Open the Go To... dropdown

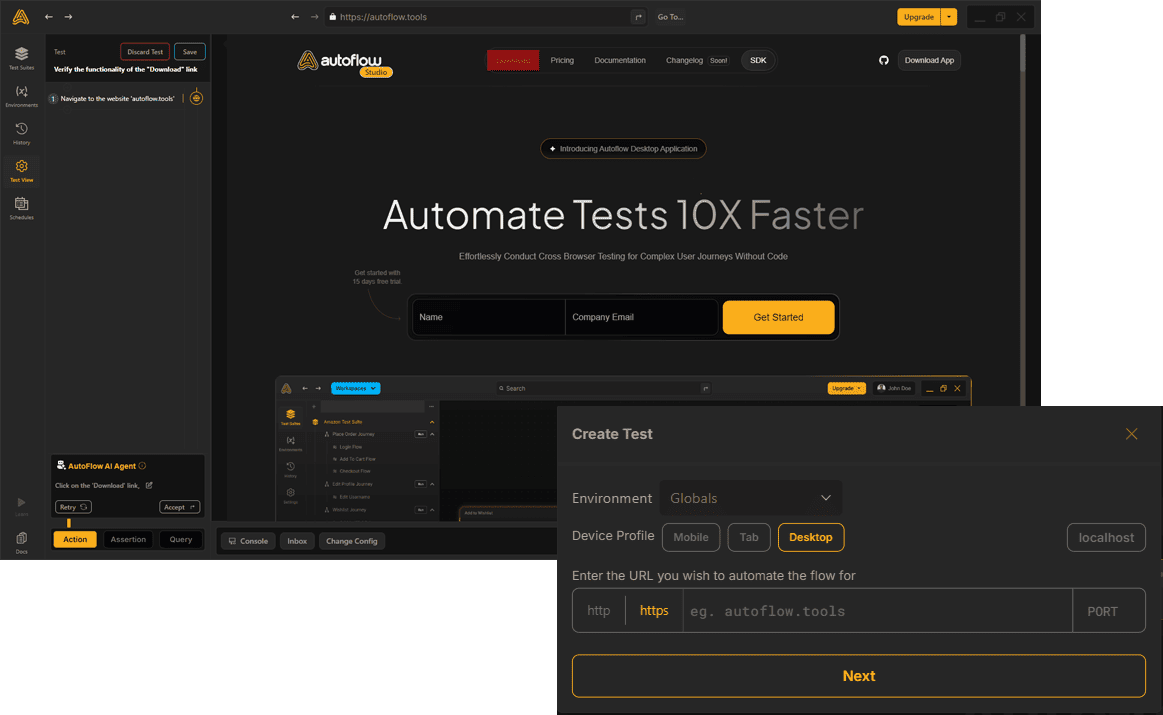(671, 16)
